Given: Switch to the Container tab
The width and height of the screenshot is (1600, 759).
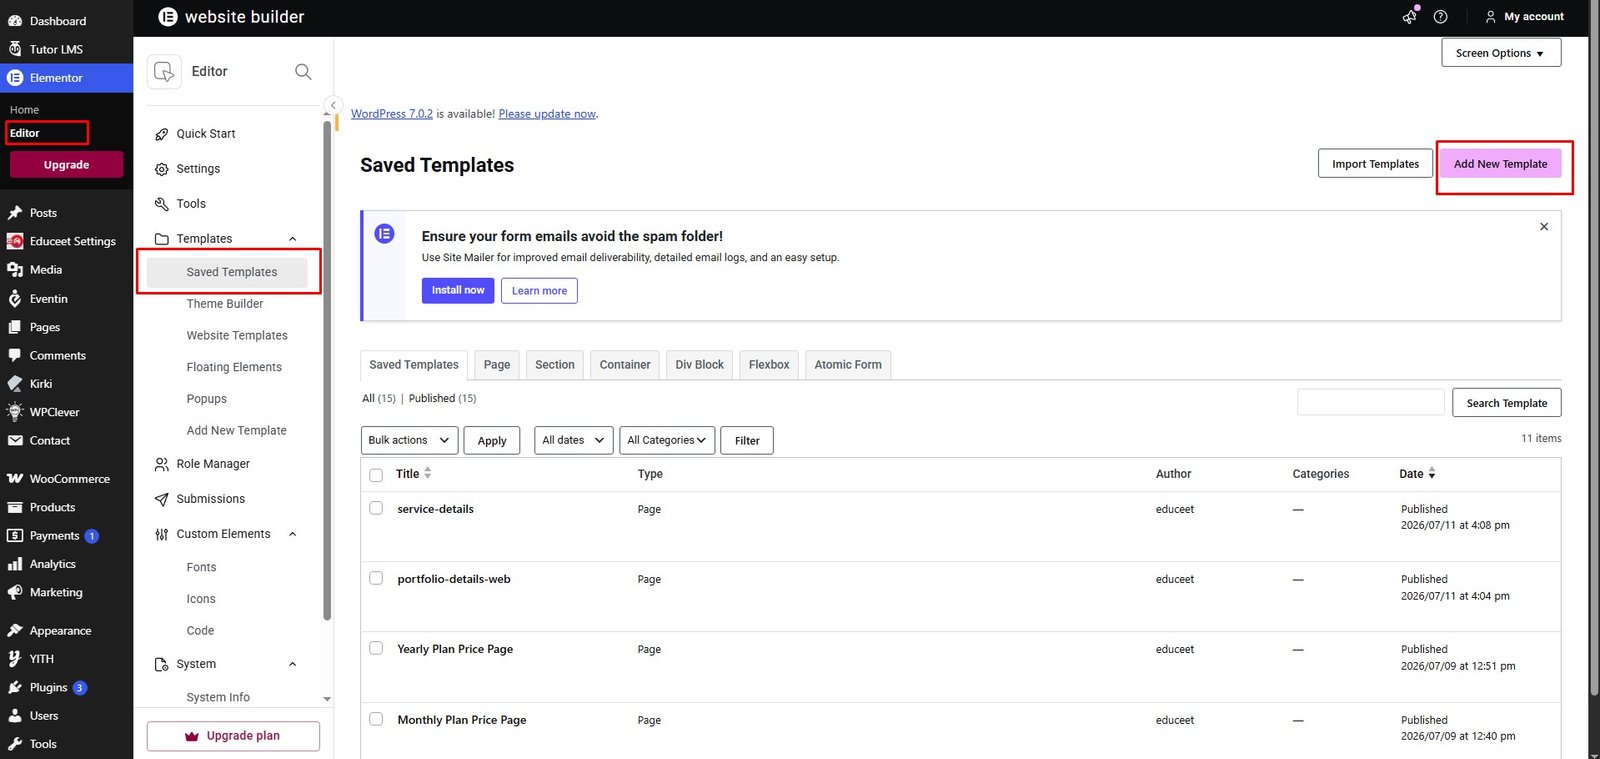Looking at the screenshot, I should click(625, 365).
